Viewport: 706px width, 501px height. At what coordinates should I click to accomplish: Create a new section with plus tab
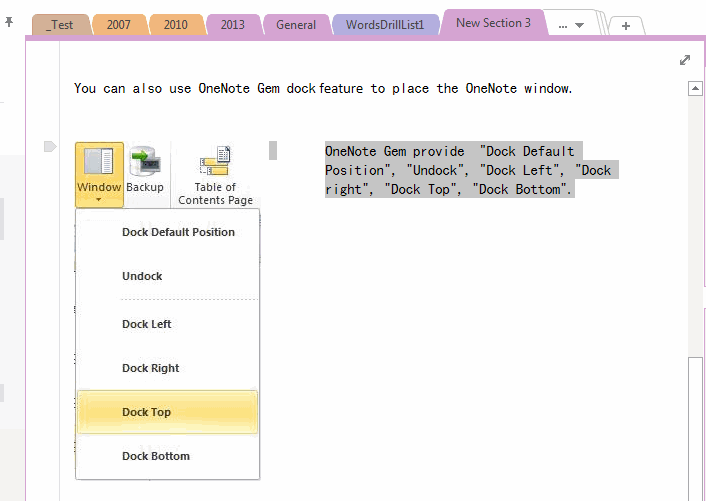[626, 26]
